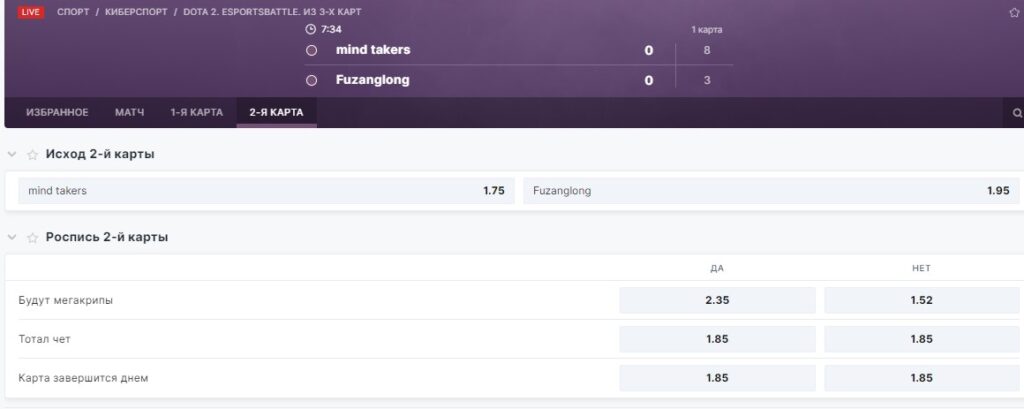Switch to the МАТЧ tab
The height and width of the screenshot is (409, 1024).
pyautogui.click(x=129, y=112)
